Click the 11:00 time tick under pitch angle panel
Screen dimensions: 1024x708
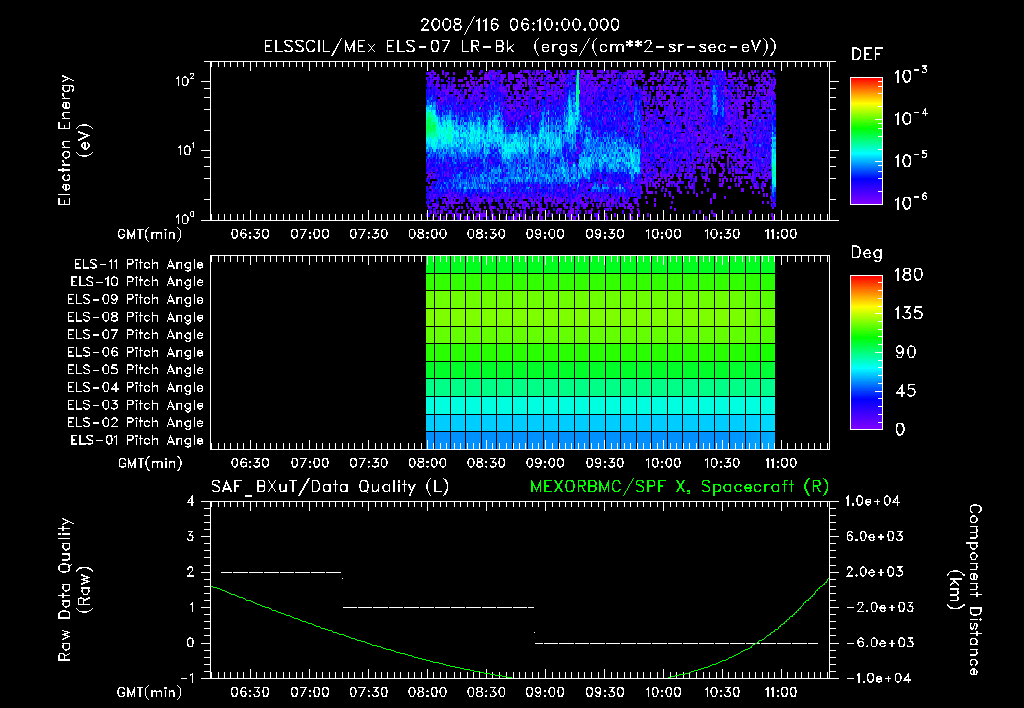(x=780, y=463)
